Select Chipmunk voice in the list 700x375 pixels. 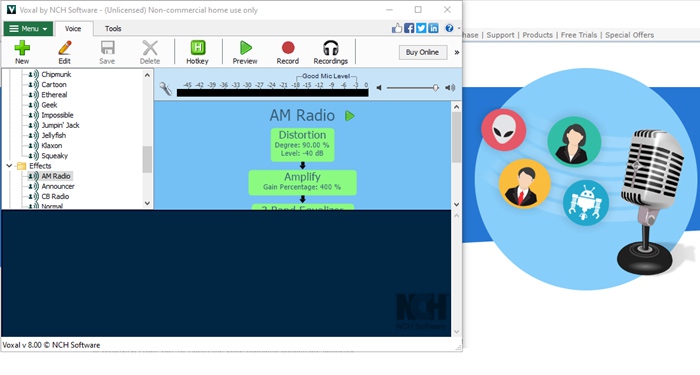(56, 75)
